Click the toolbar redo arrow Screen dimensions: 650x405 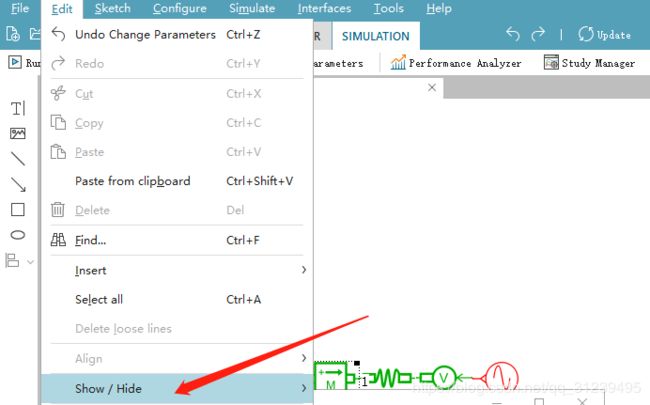538,34
